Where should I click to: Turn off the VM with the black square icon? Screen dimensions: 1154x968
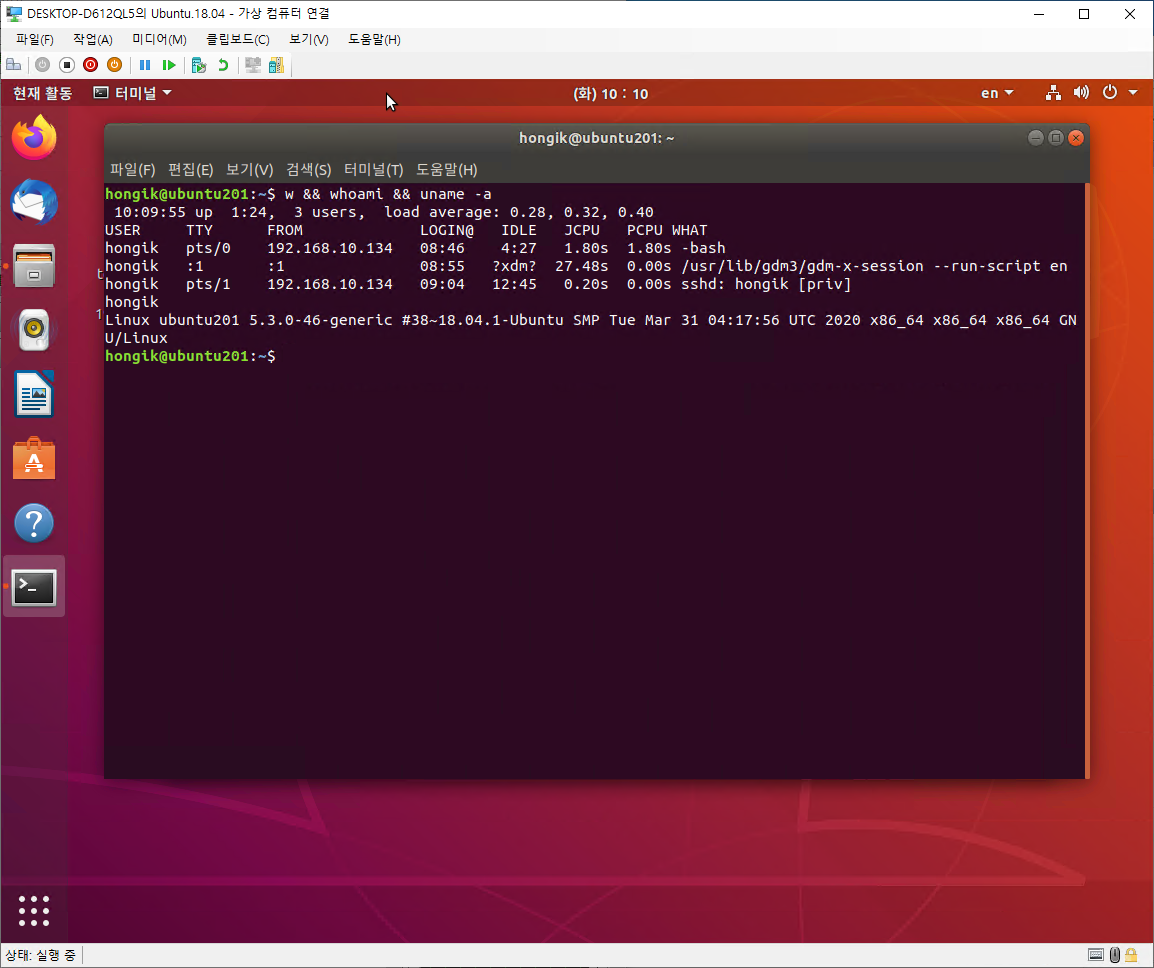[67, 65]
